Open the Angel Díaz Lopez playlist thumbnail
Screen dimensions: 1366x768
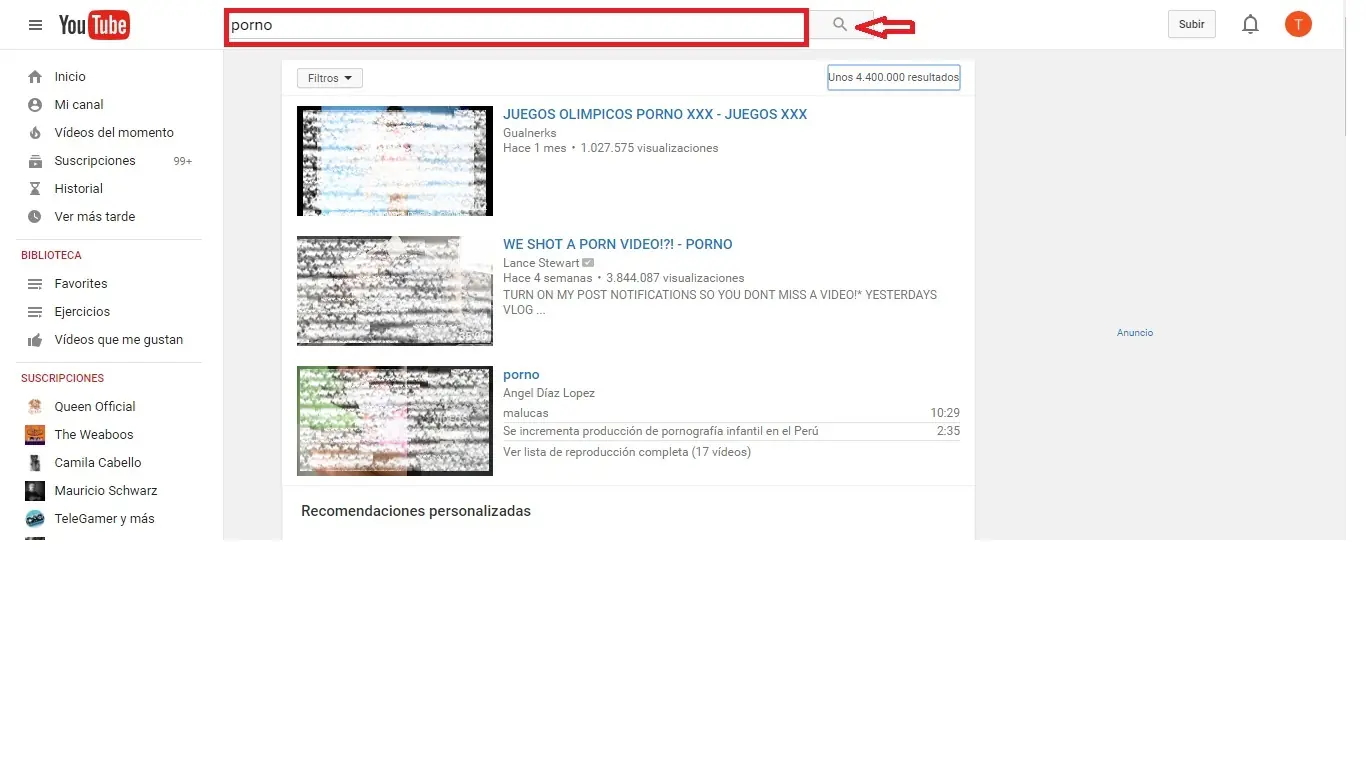click(x=395, y=421)
